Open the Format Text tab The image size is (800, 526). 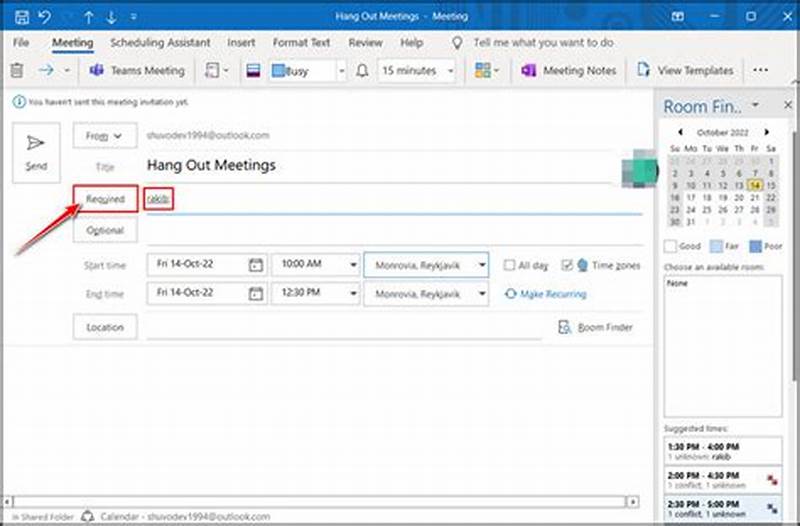[x=301, y=42]
